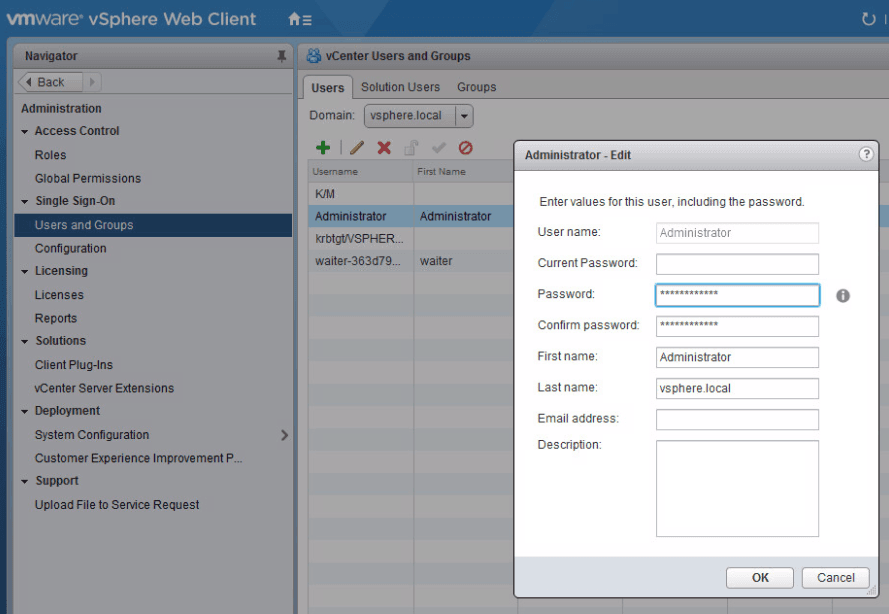The width and height of the screenshot is (889, 614).
Task: Show password policy info icon
Action: [x=843, y=295]
